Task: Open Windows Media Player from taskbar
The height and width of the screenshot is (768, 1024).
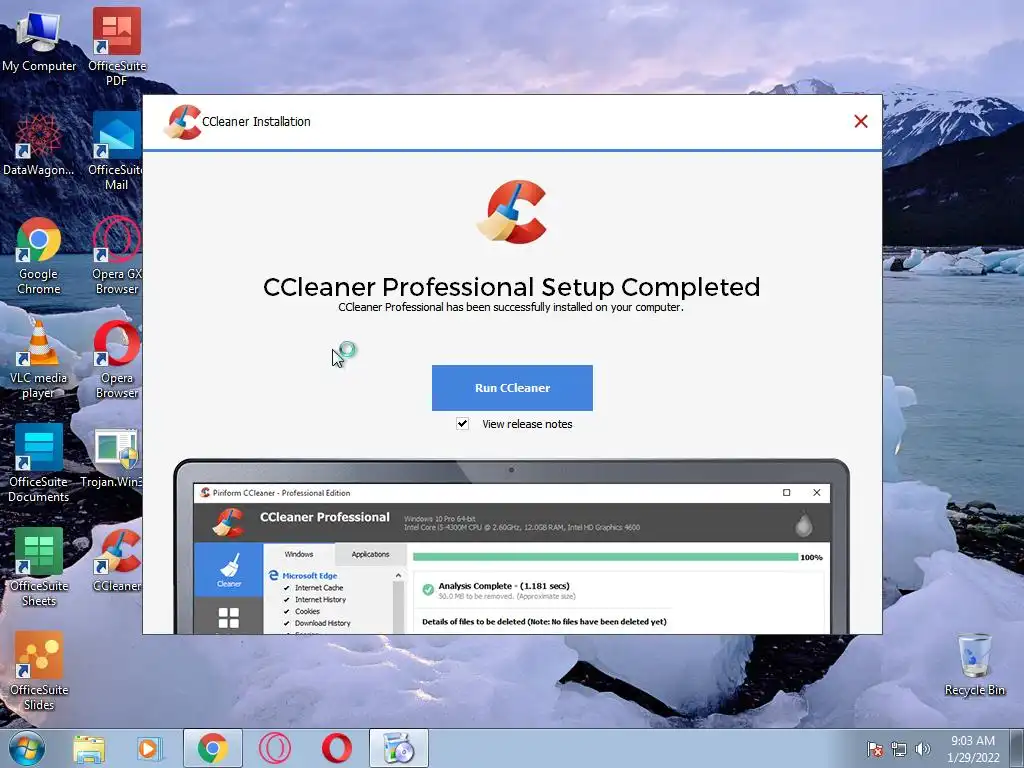Action: pyautogui.click(x=150, y=748)
